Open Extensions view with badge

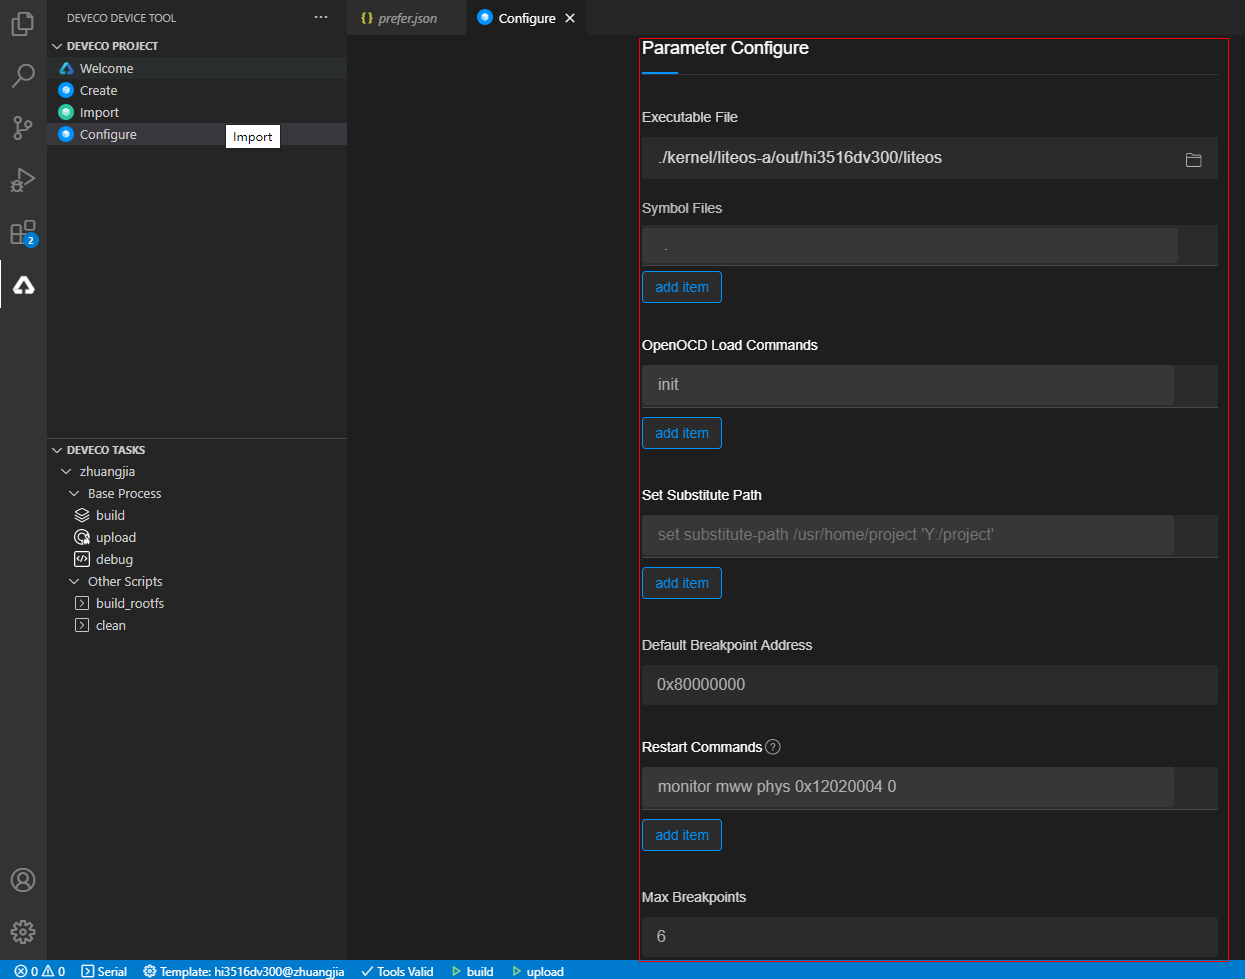(23, 233)
